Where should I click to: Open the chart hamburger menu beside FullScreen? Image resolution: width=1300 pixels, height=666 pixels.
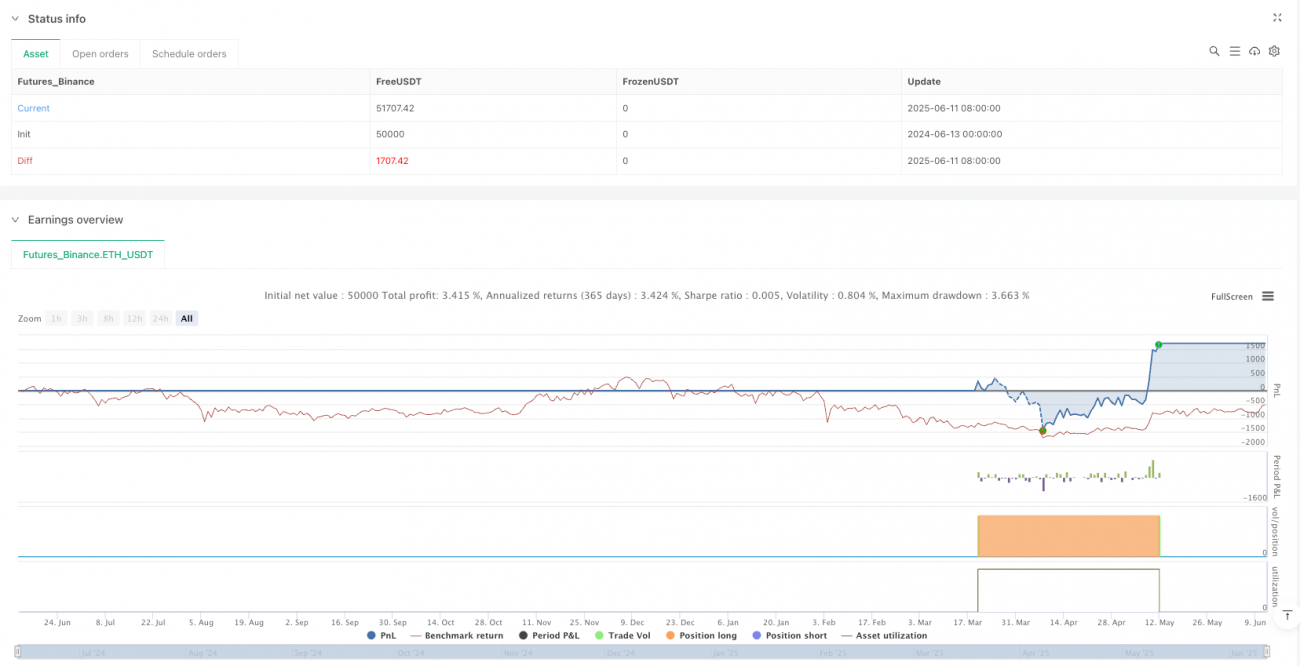pos(1267,296)
